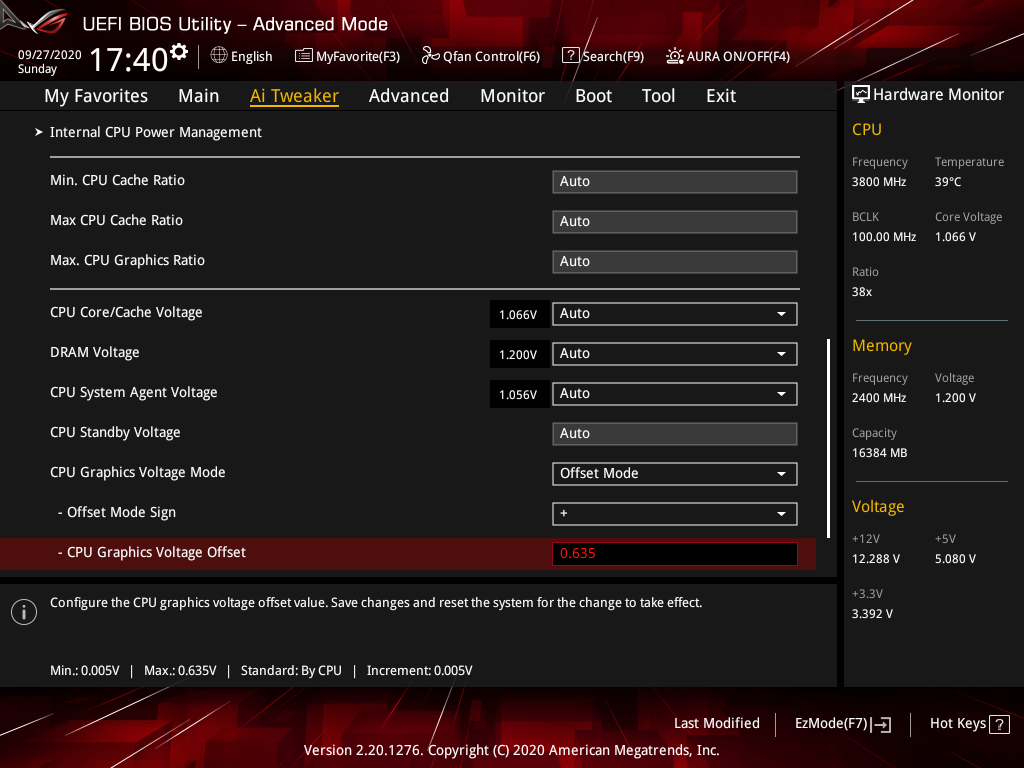Image resolution: width=1024 pixels, height=768 pixels.
Task: Open the Tool tab
Action: click(x=658, y=96)
